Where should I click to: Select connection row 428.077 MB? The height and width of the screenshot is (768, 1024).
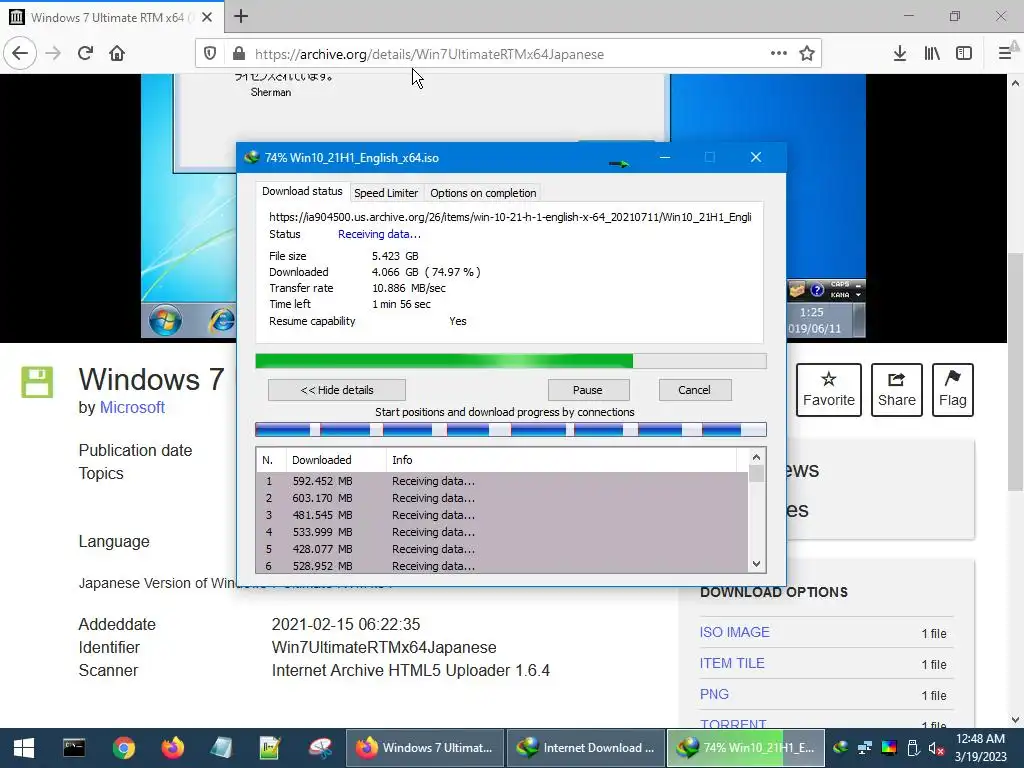(502, 549)
